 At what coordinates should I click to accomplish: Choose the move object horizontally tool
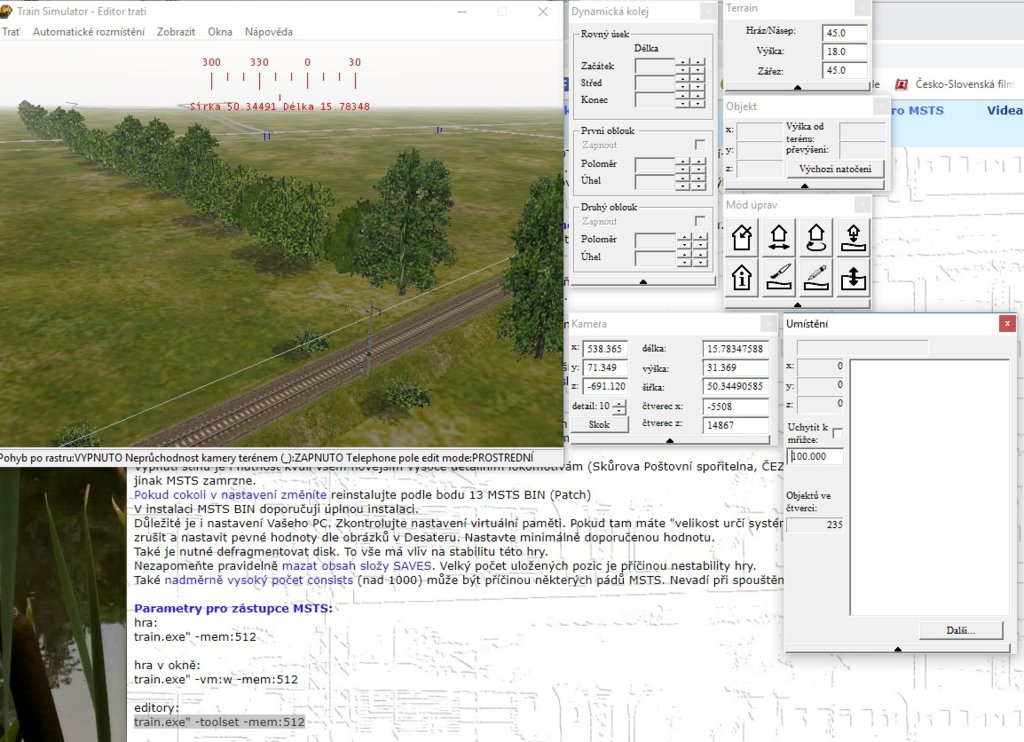tap(779, 237)
